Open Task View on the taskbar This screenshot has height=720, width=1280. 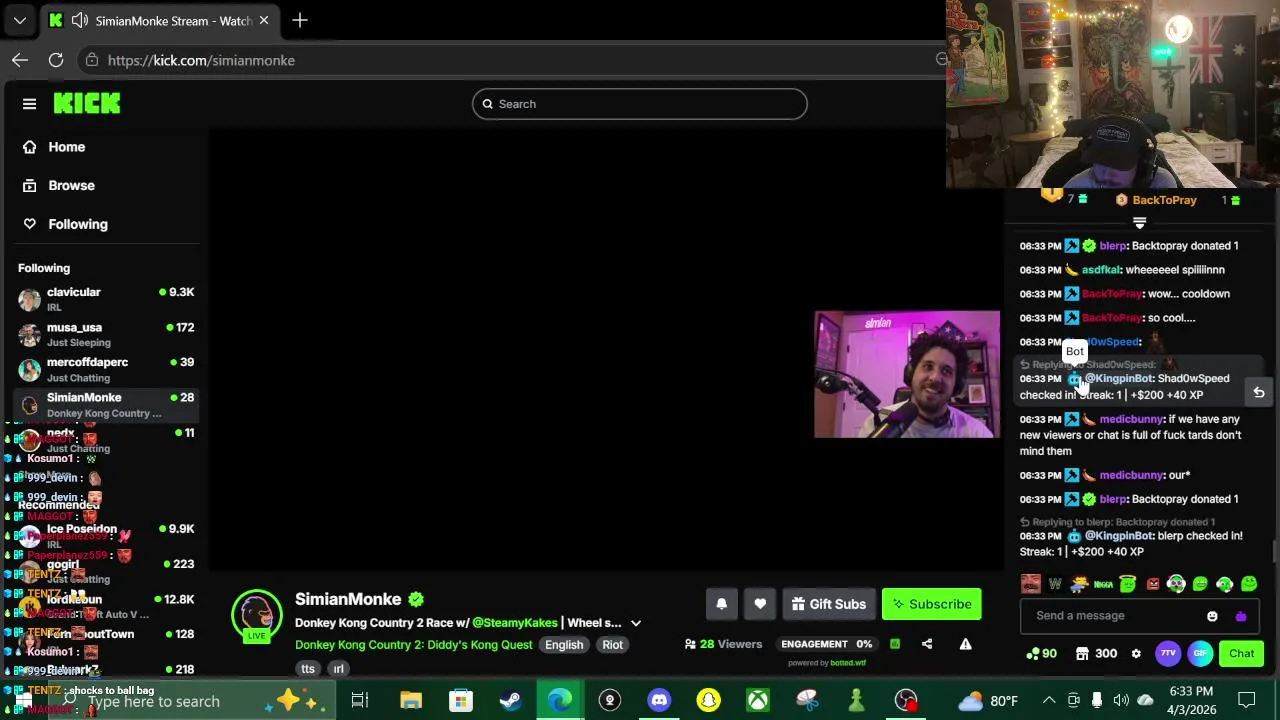[360, 701]
